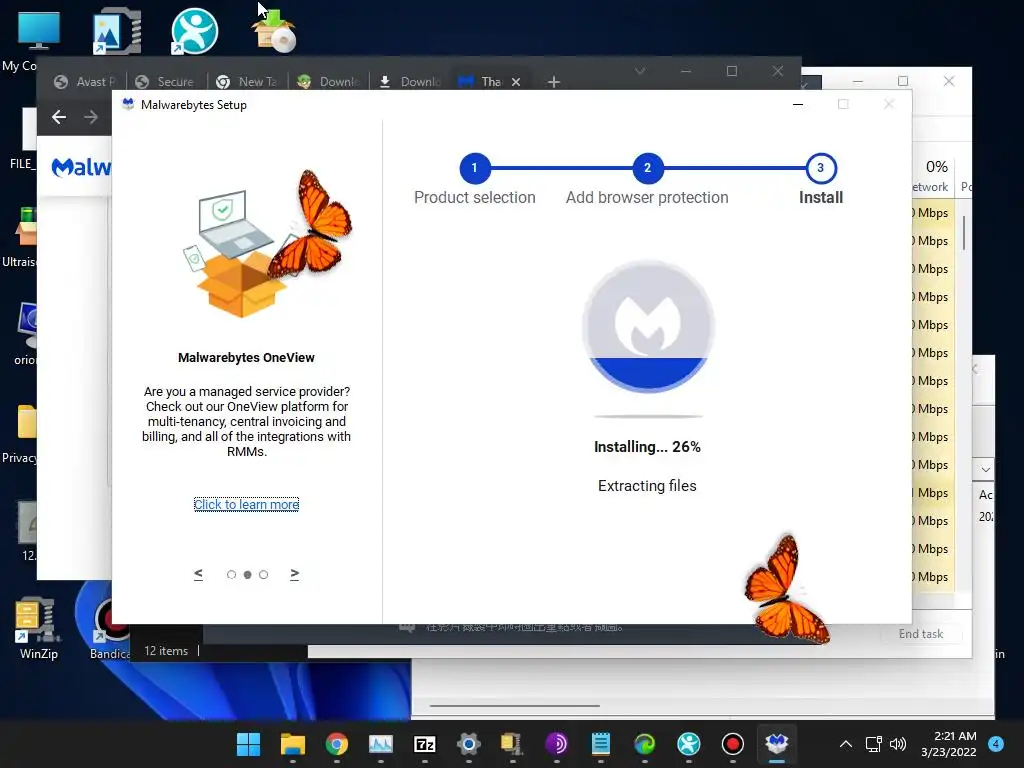Select Malwarebytes Setup in taskbar

pos(776,744)
